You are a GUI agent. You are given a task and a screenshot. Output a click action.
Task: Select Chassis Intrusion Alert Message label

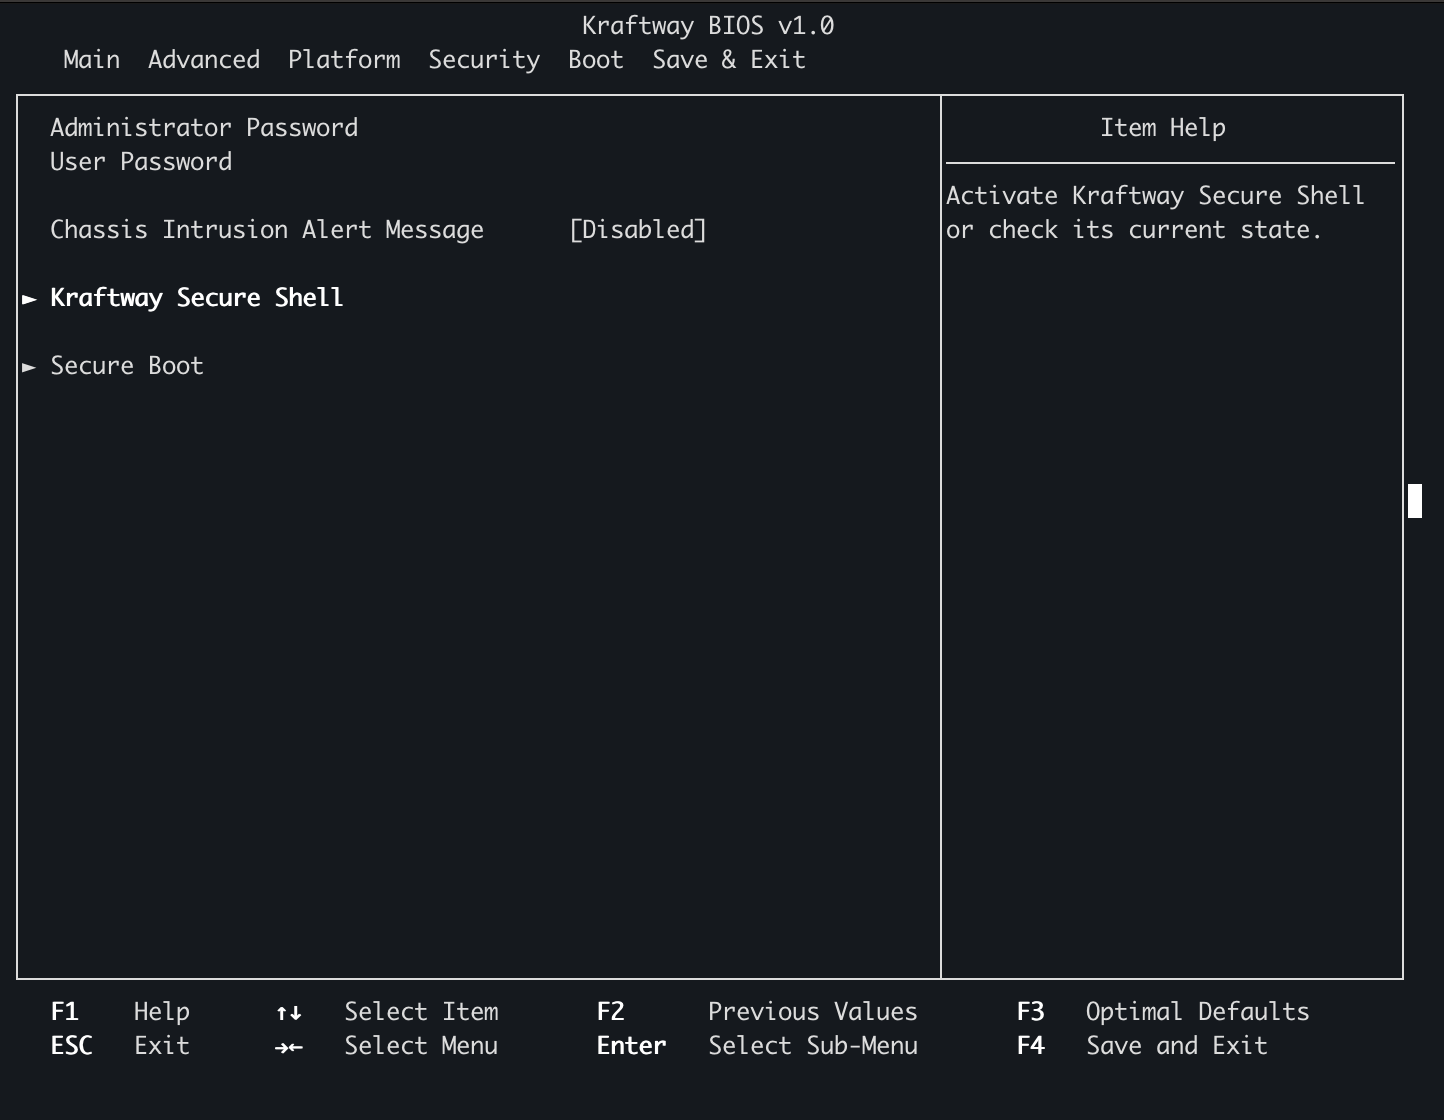pyautogui.click(x=267, y=230)
